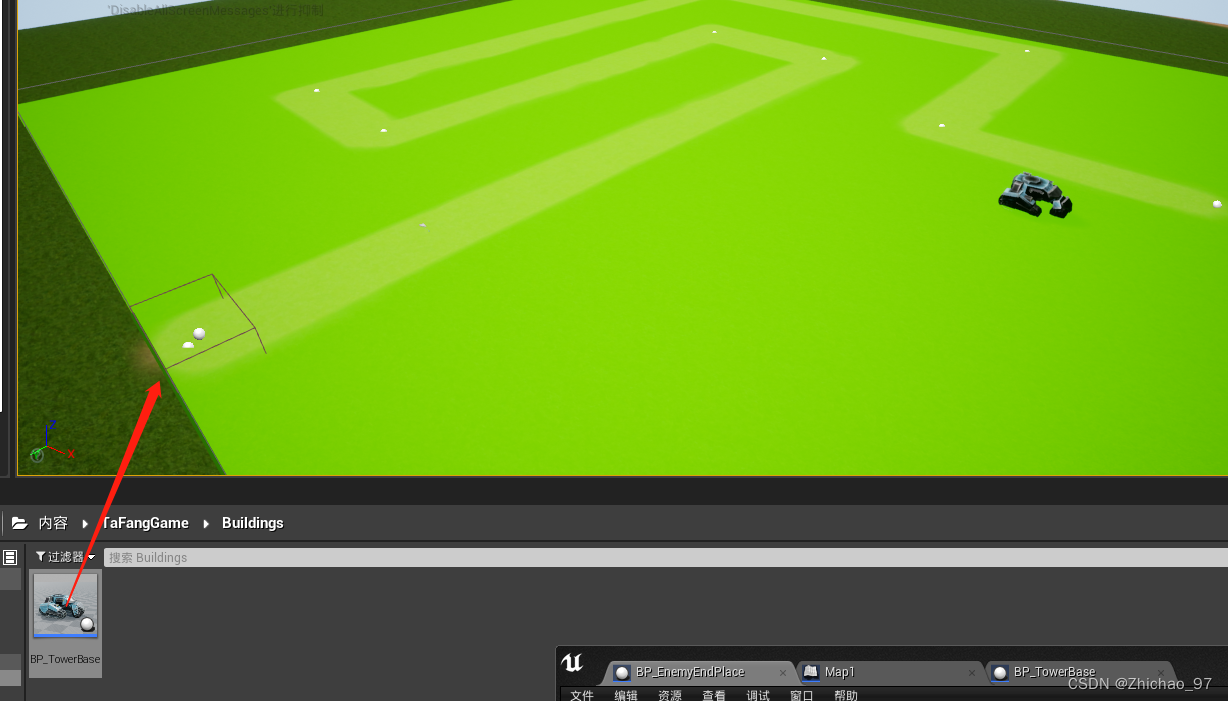Click the Blueprint icon on BP_EnemyEndPlace tab

point(623,672)
